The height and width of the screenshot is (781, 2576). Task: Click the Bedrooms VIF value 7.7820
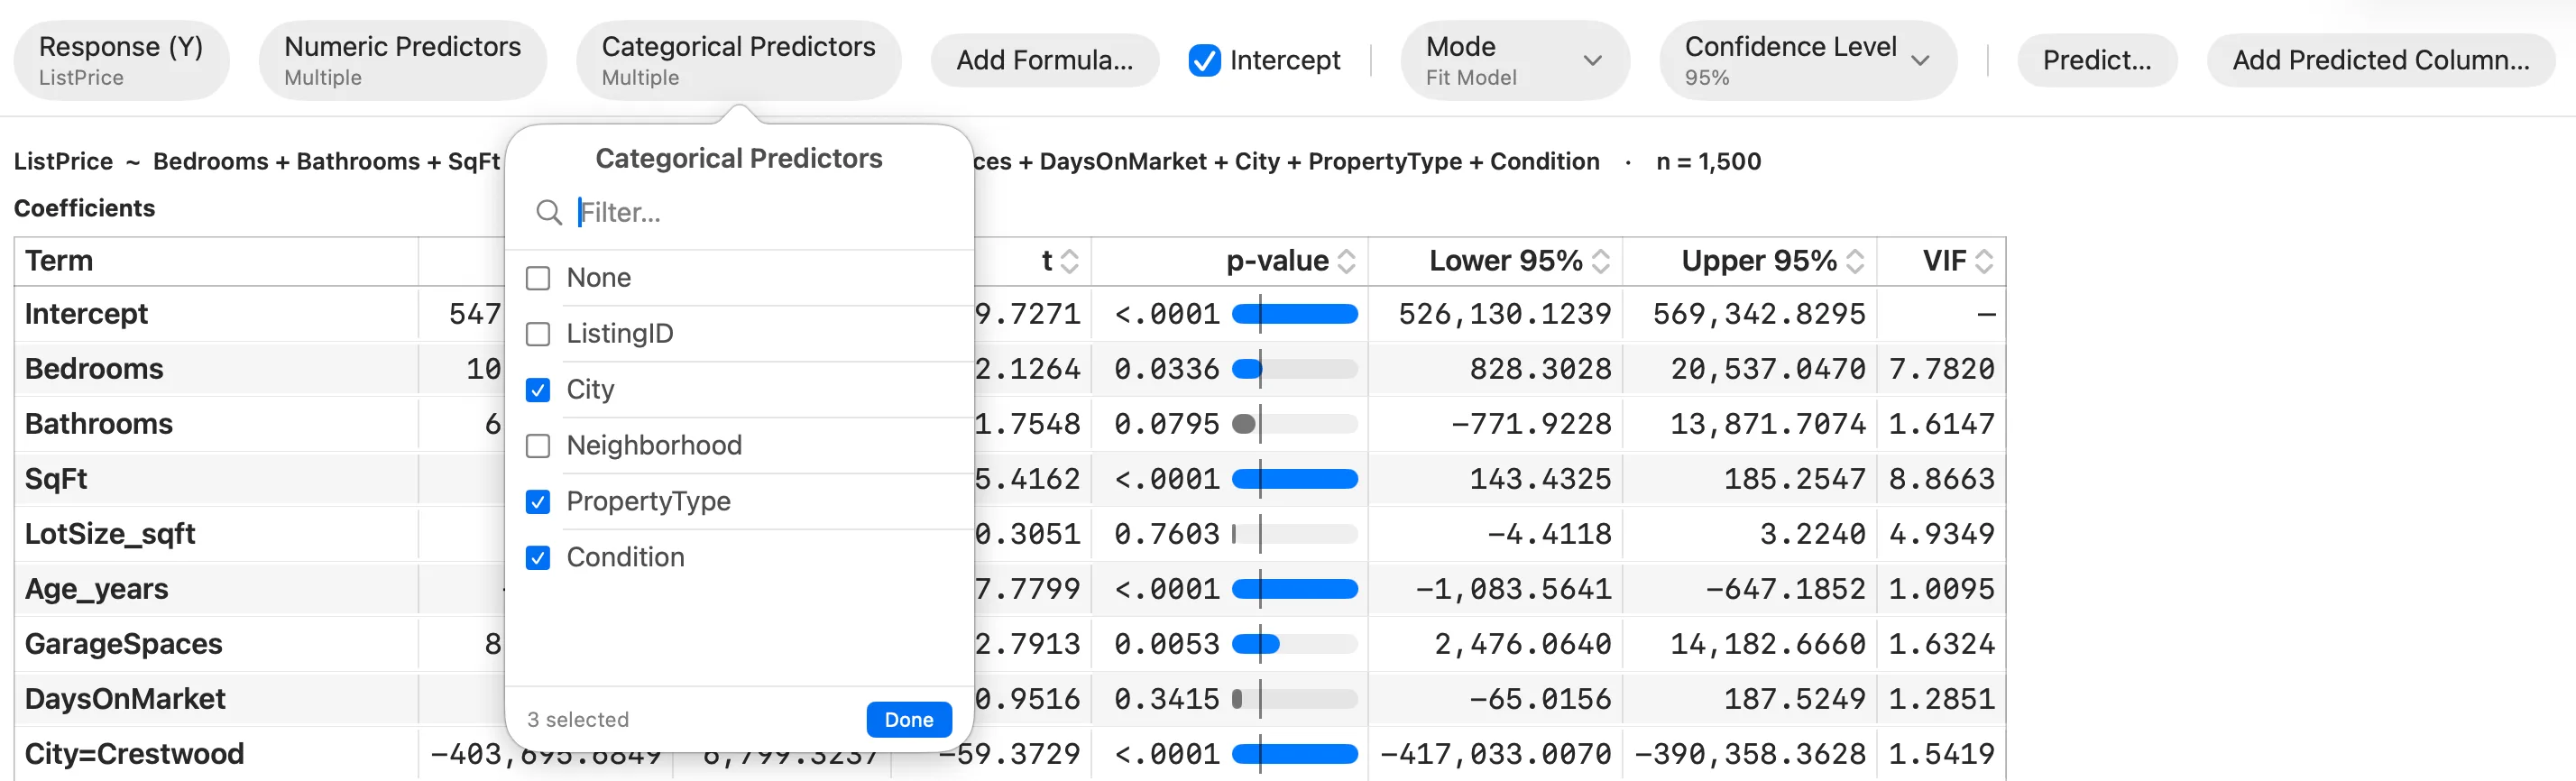pos(1941,369)
